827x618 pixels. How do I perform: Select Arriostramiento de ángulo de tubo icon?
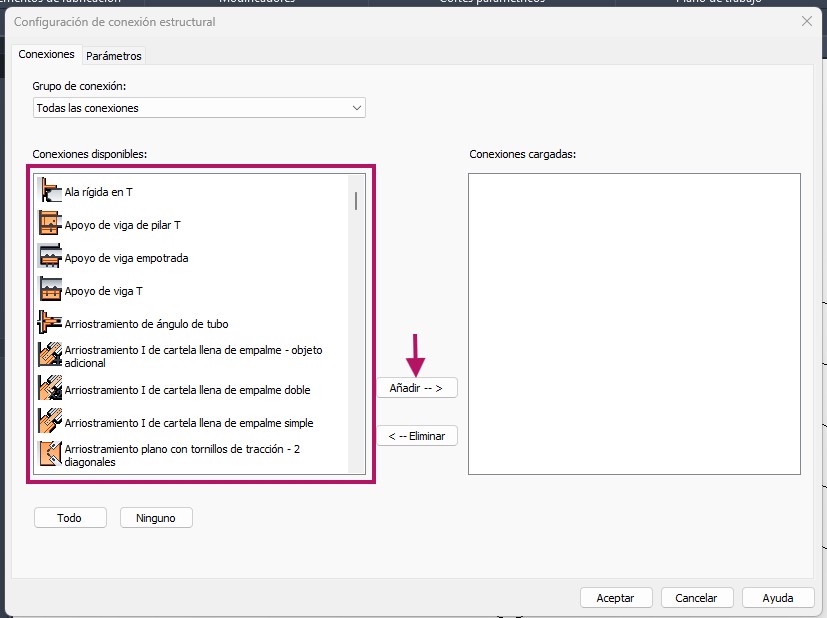click(x=50, y=324)
